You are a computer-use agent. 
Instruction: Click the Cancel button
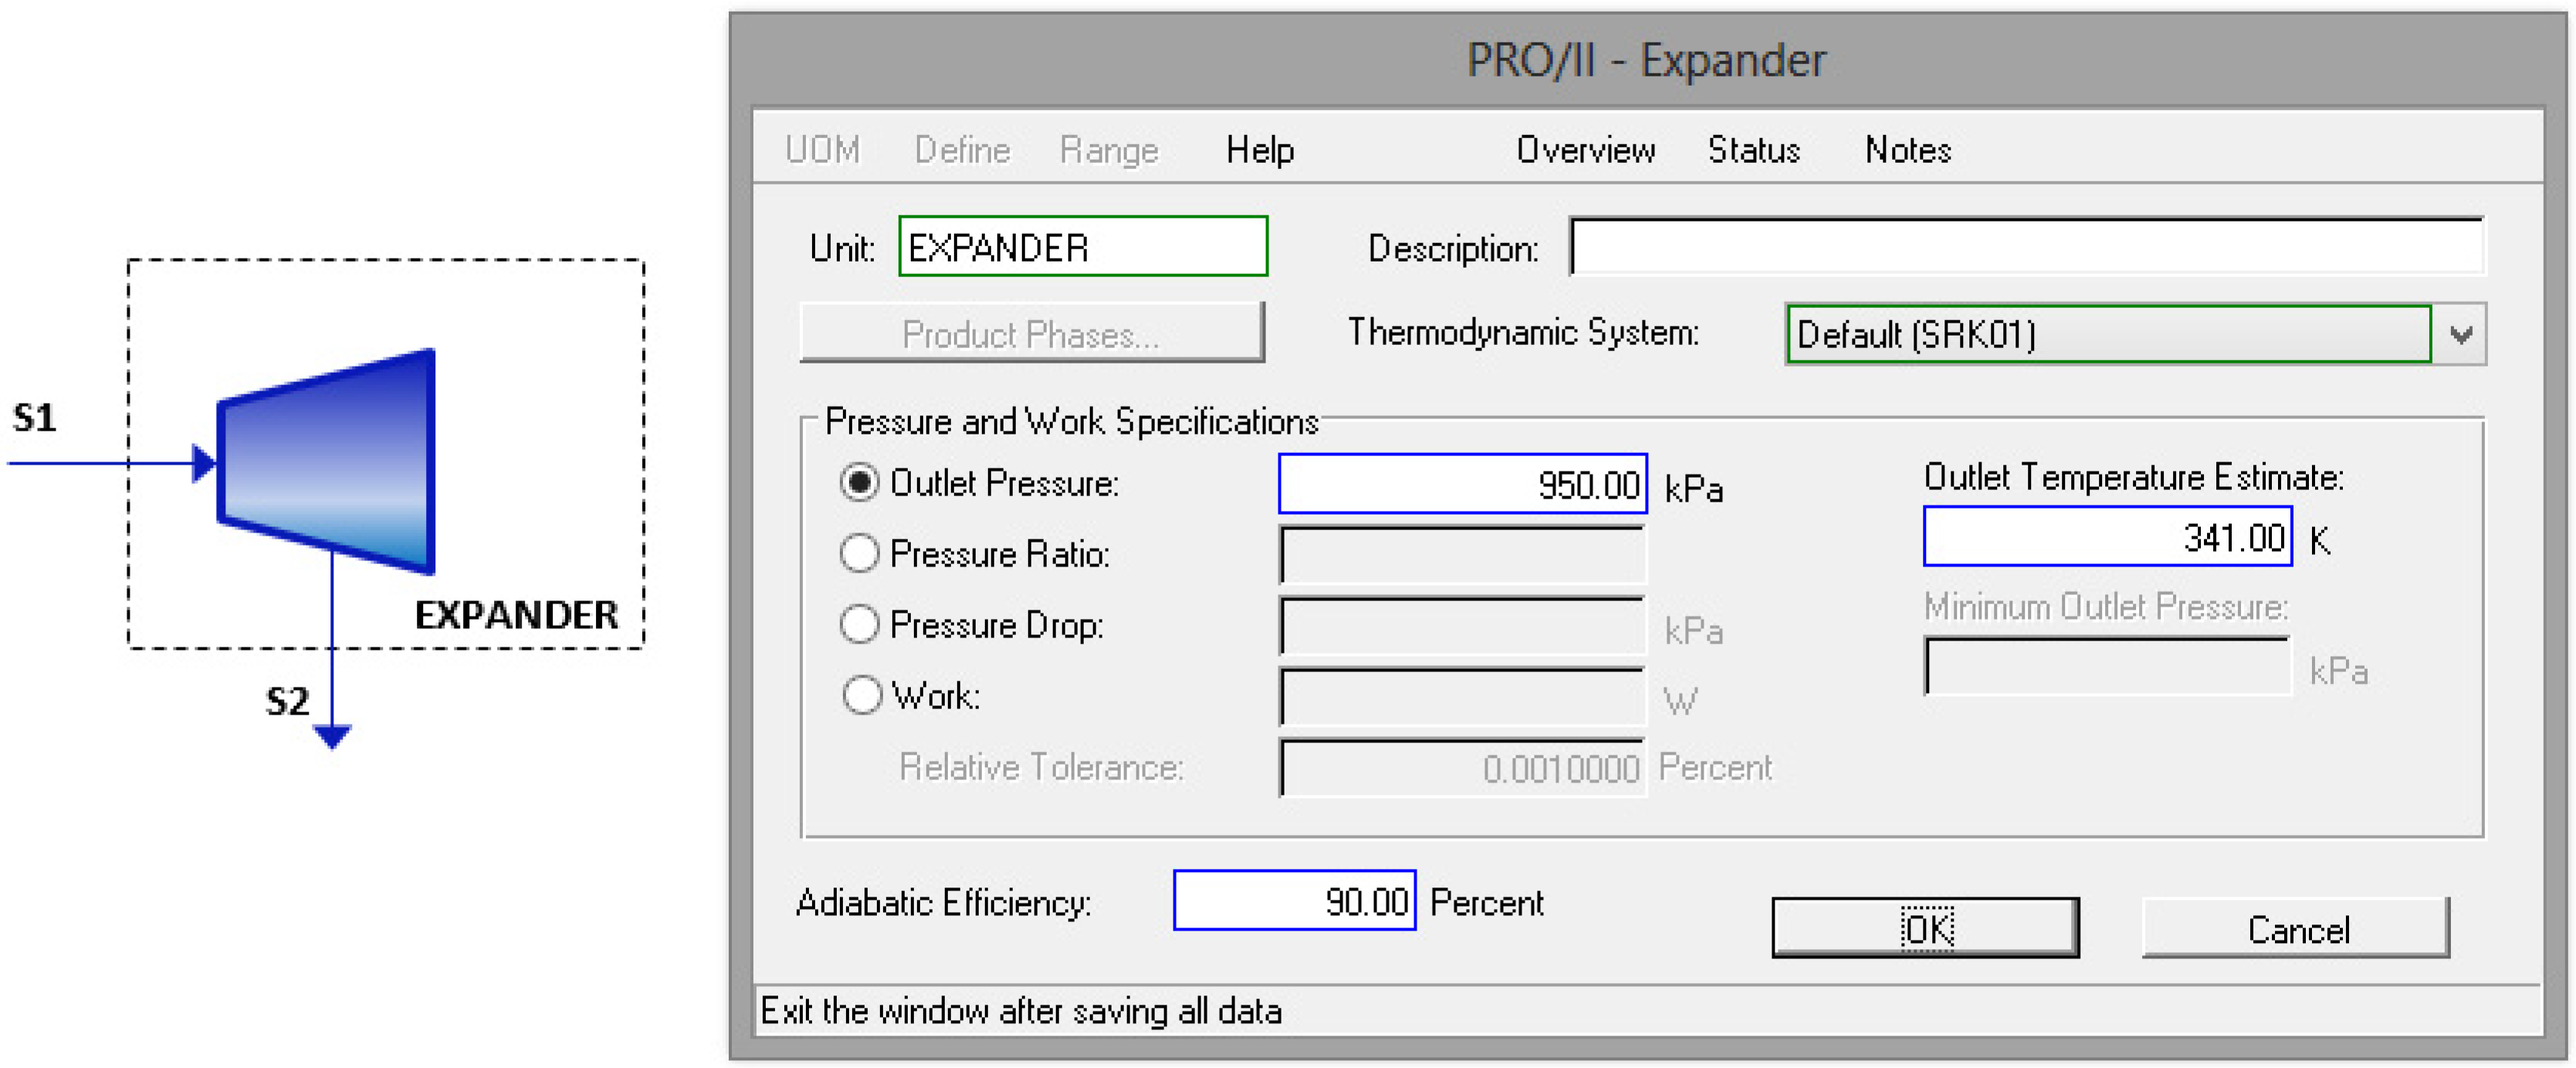click(x=2297, y=929)
